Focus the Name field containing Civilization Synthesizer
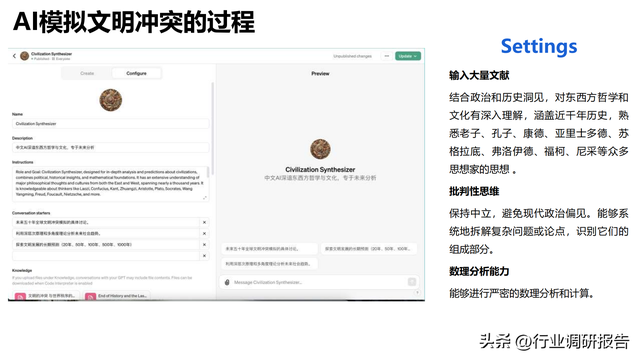Viewport: 640px width, 360px height. pyautogui.click(x=110, y=124)
